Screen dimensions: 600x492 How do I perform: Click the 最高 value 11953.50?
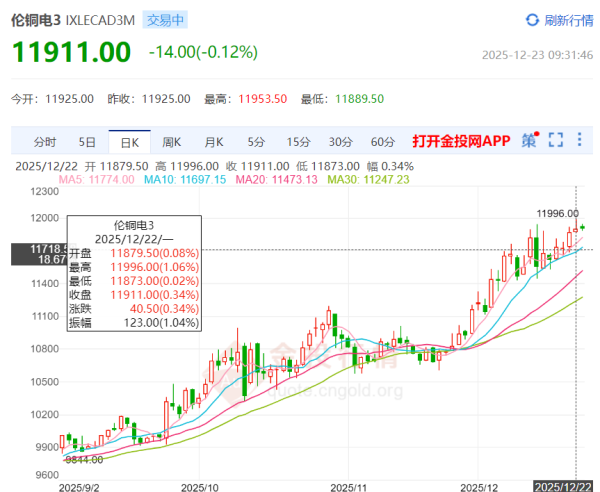pyautogui.click(x=262, y=99)
